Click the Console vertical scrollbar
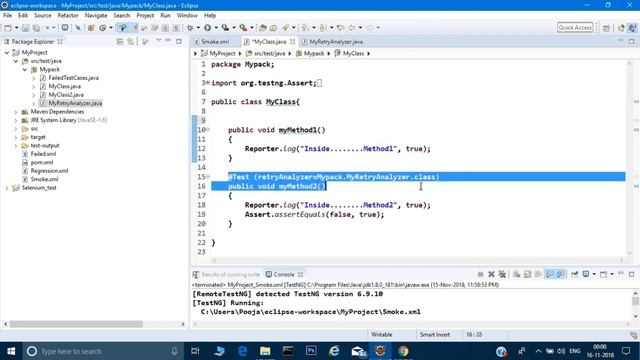 pos(635,301)
